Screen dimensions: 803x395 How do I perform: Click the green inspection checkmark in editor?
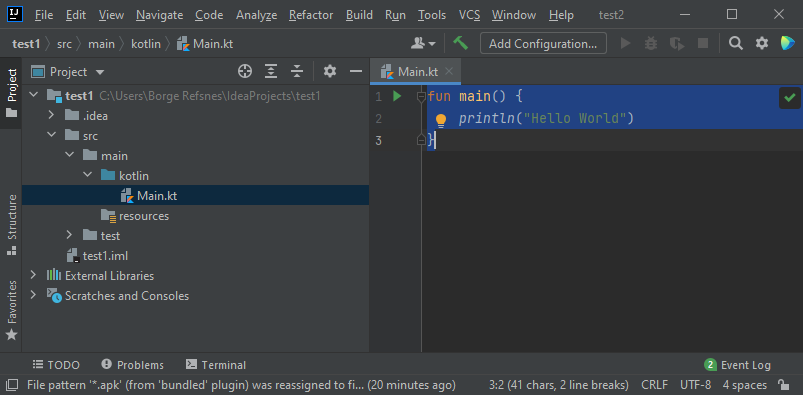coord(790,97)
